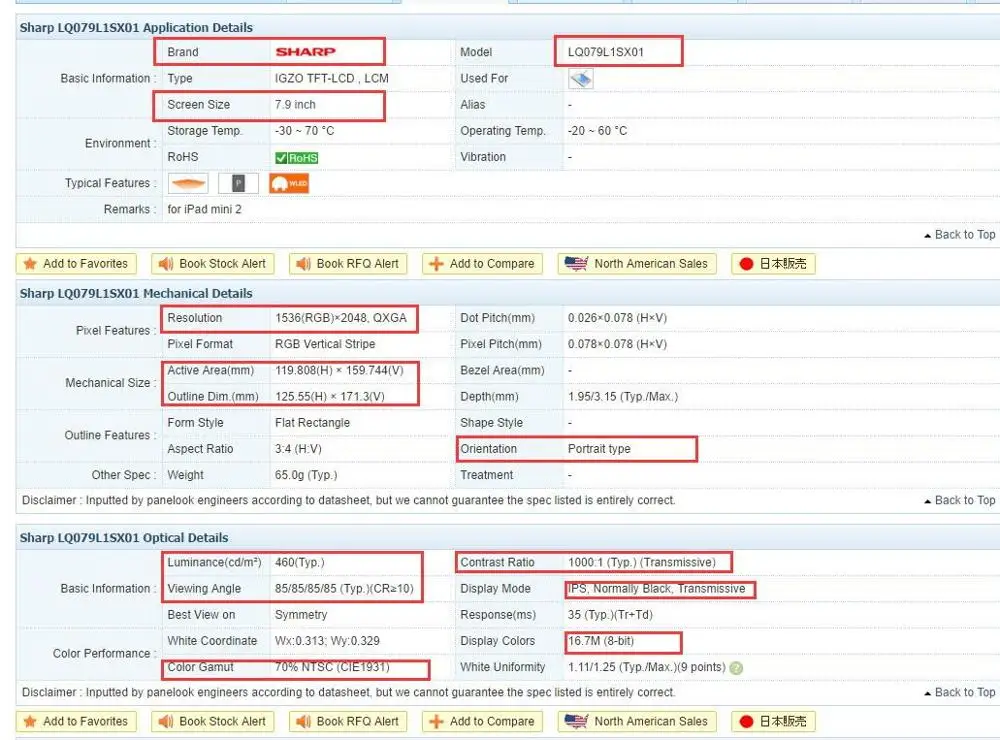Click the 85/85/85/85 viewing angle value
Screen dimensions: 1000x740
(344, 588)
